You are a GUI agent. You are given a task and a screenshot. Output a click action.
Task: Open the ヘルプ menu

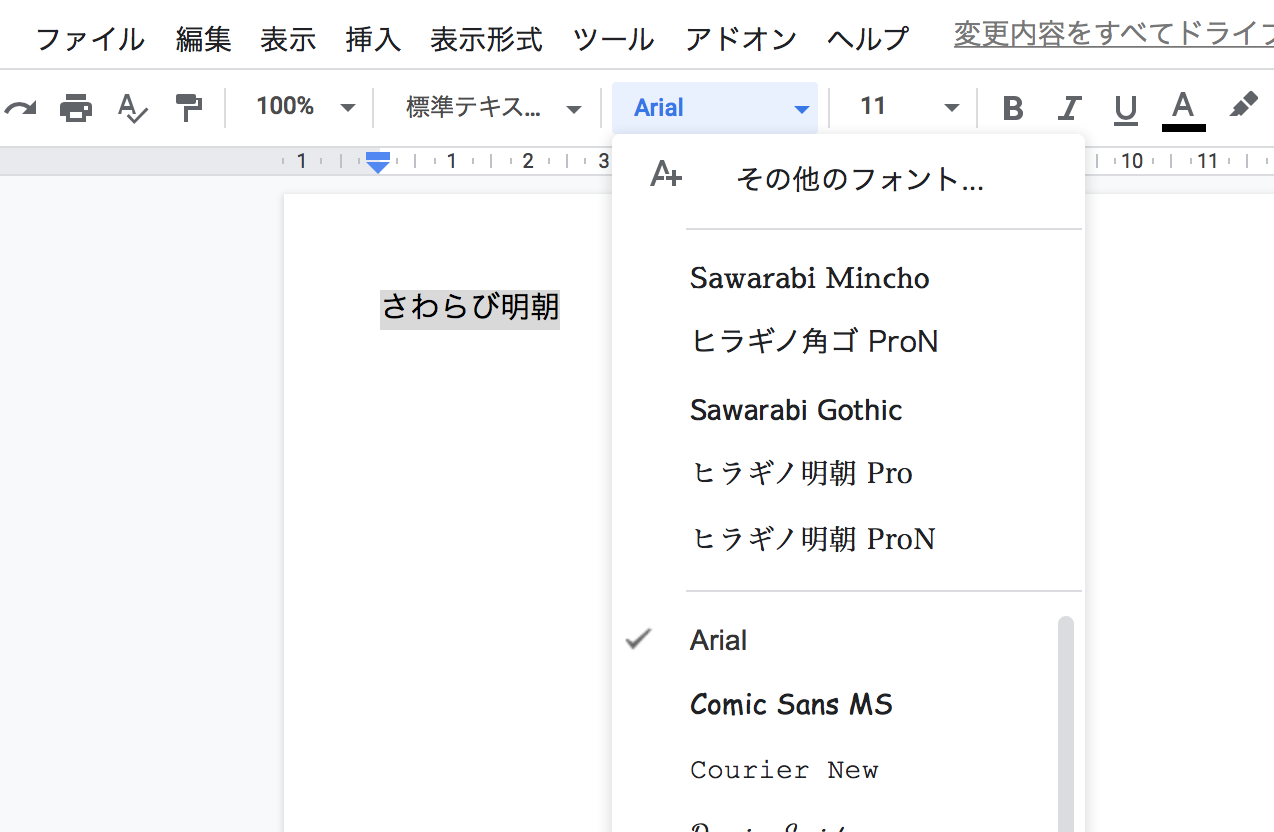tap(868, 40)
